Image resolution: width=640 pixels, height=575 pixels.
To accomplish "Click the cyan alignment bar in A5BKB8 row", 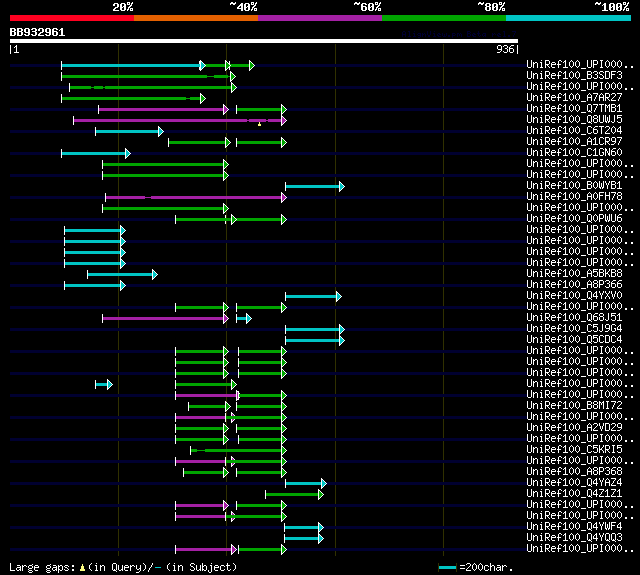I will click(120, 274).
